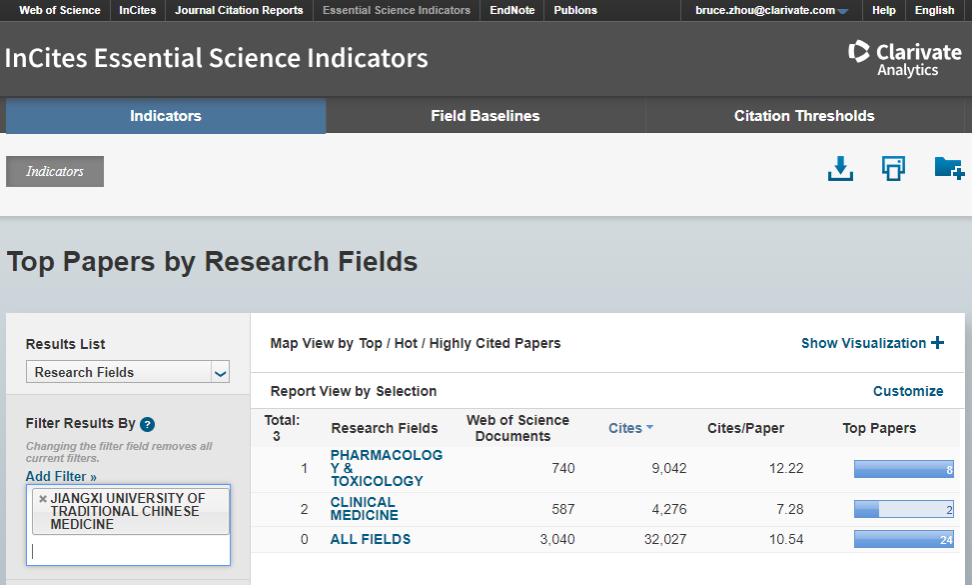Click the All Fields top papers bar
This screenshot has width=972, height=585.
(x=903, y=540)
